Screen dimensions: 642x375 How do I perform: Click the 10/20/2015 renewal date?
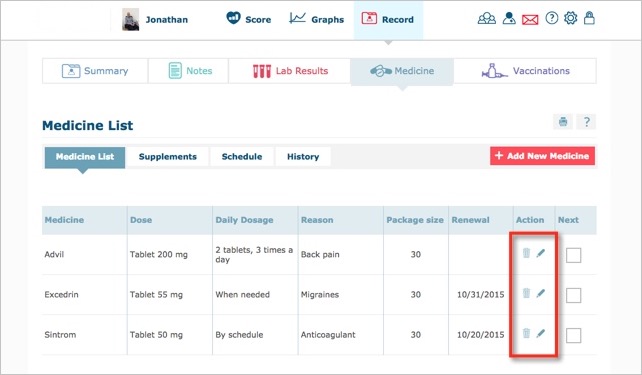(x=481, y=334)
